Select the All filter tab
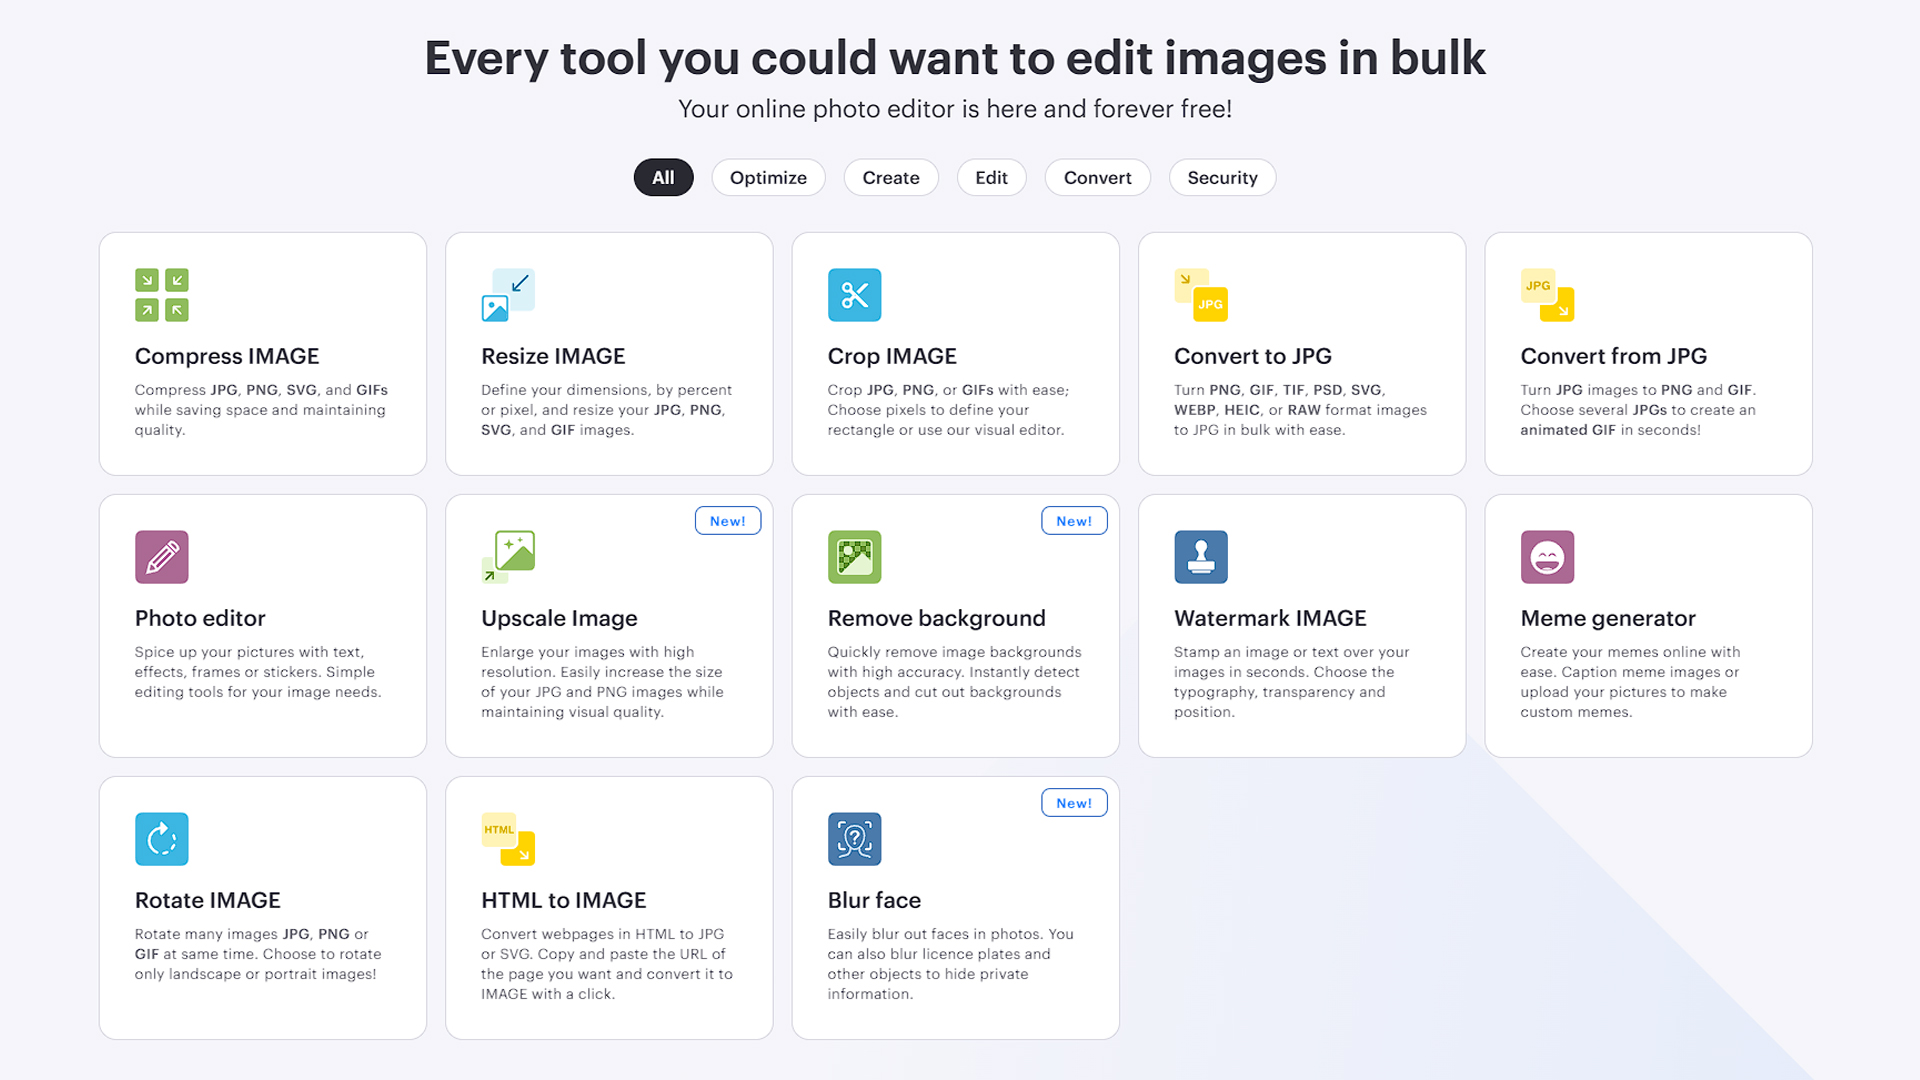The image size is (1920, 1080). tap(663, 178)
